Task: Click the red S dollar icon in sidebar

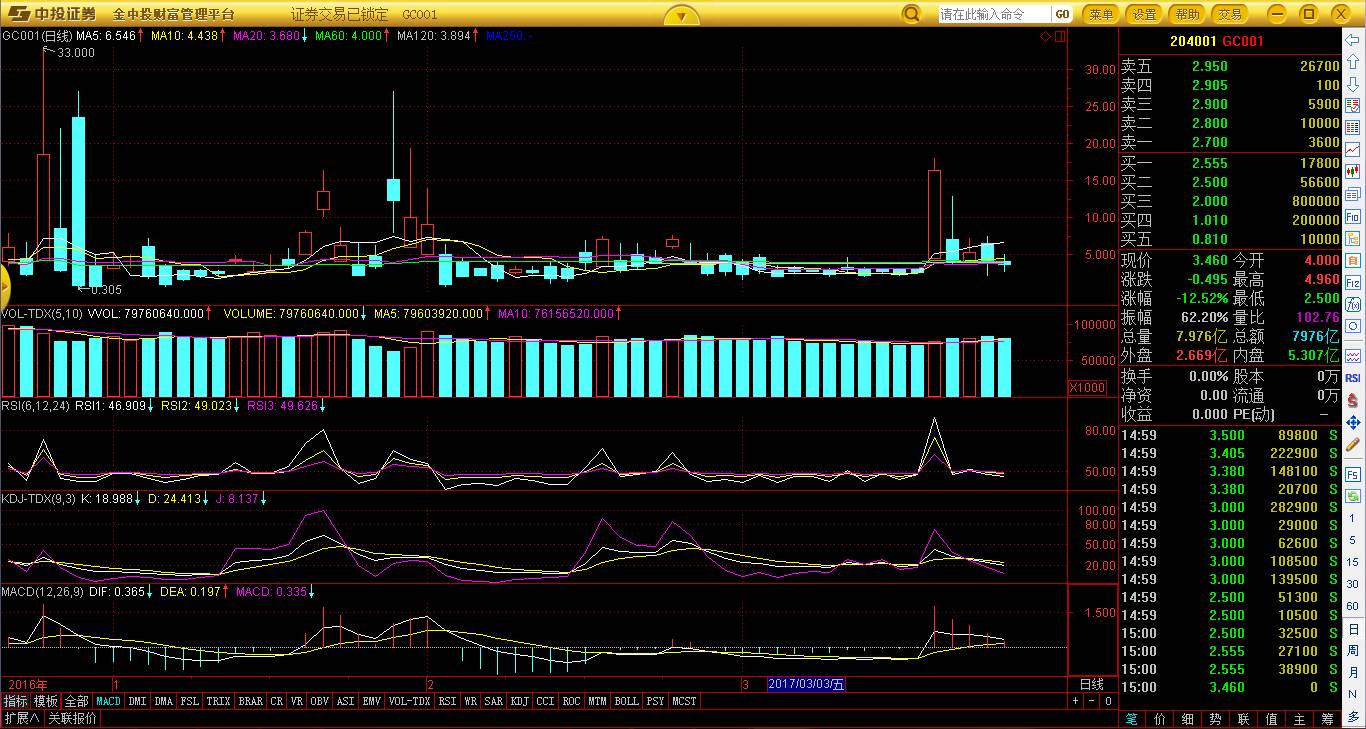Action: pos(1353,400)
